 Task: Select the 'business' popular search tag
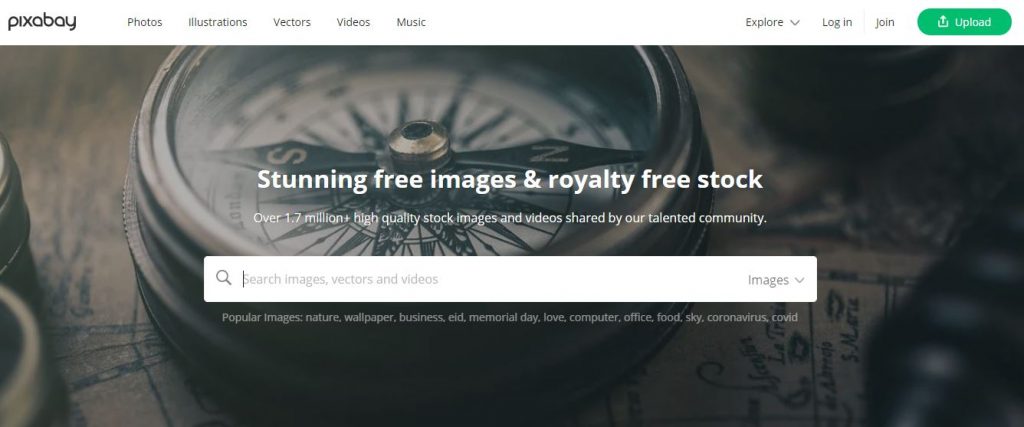click(x=420, y=318)
